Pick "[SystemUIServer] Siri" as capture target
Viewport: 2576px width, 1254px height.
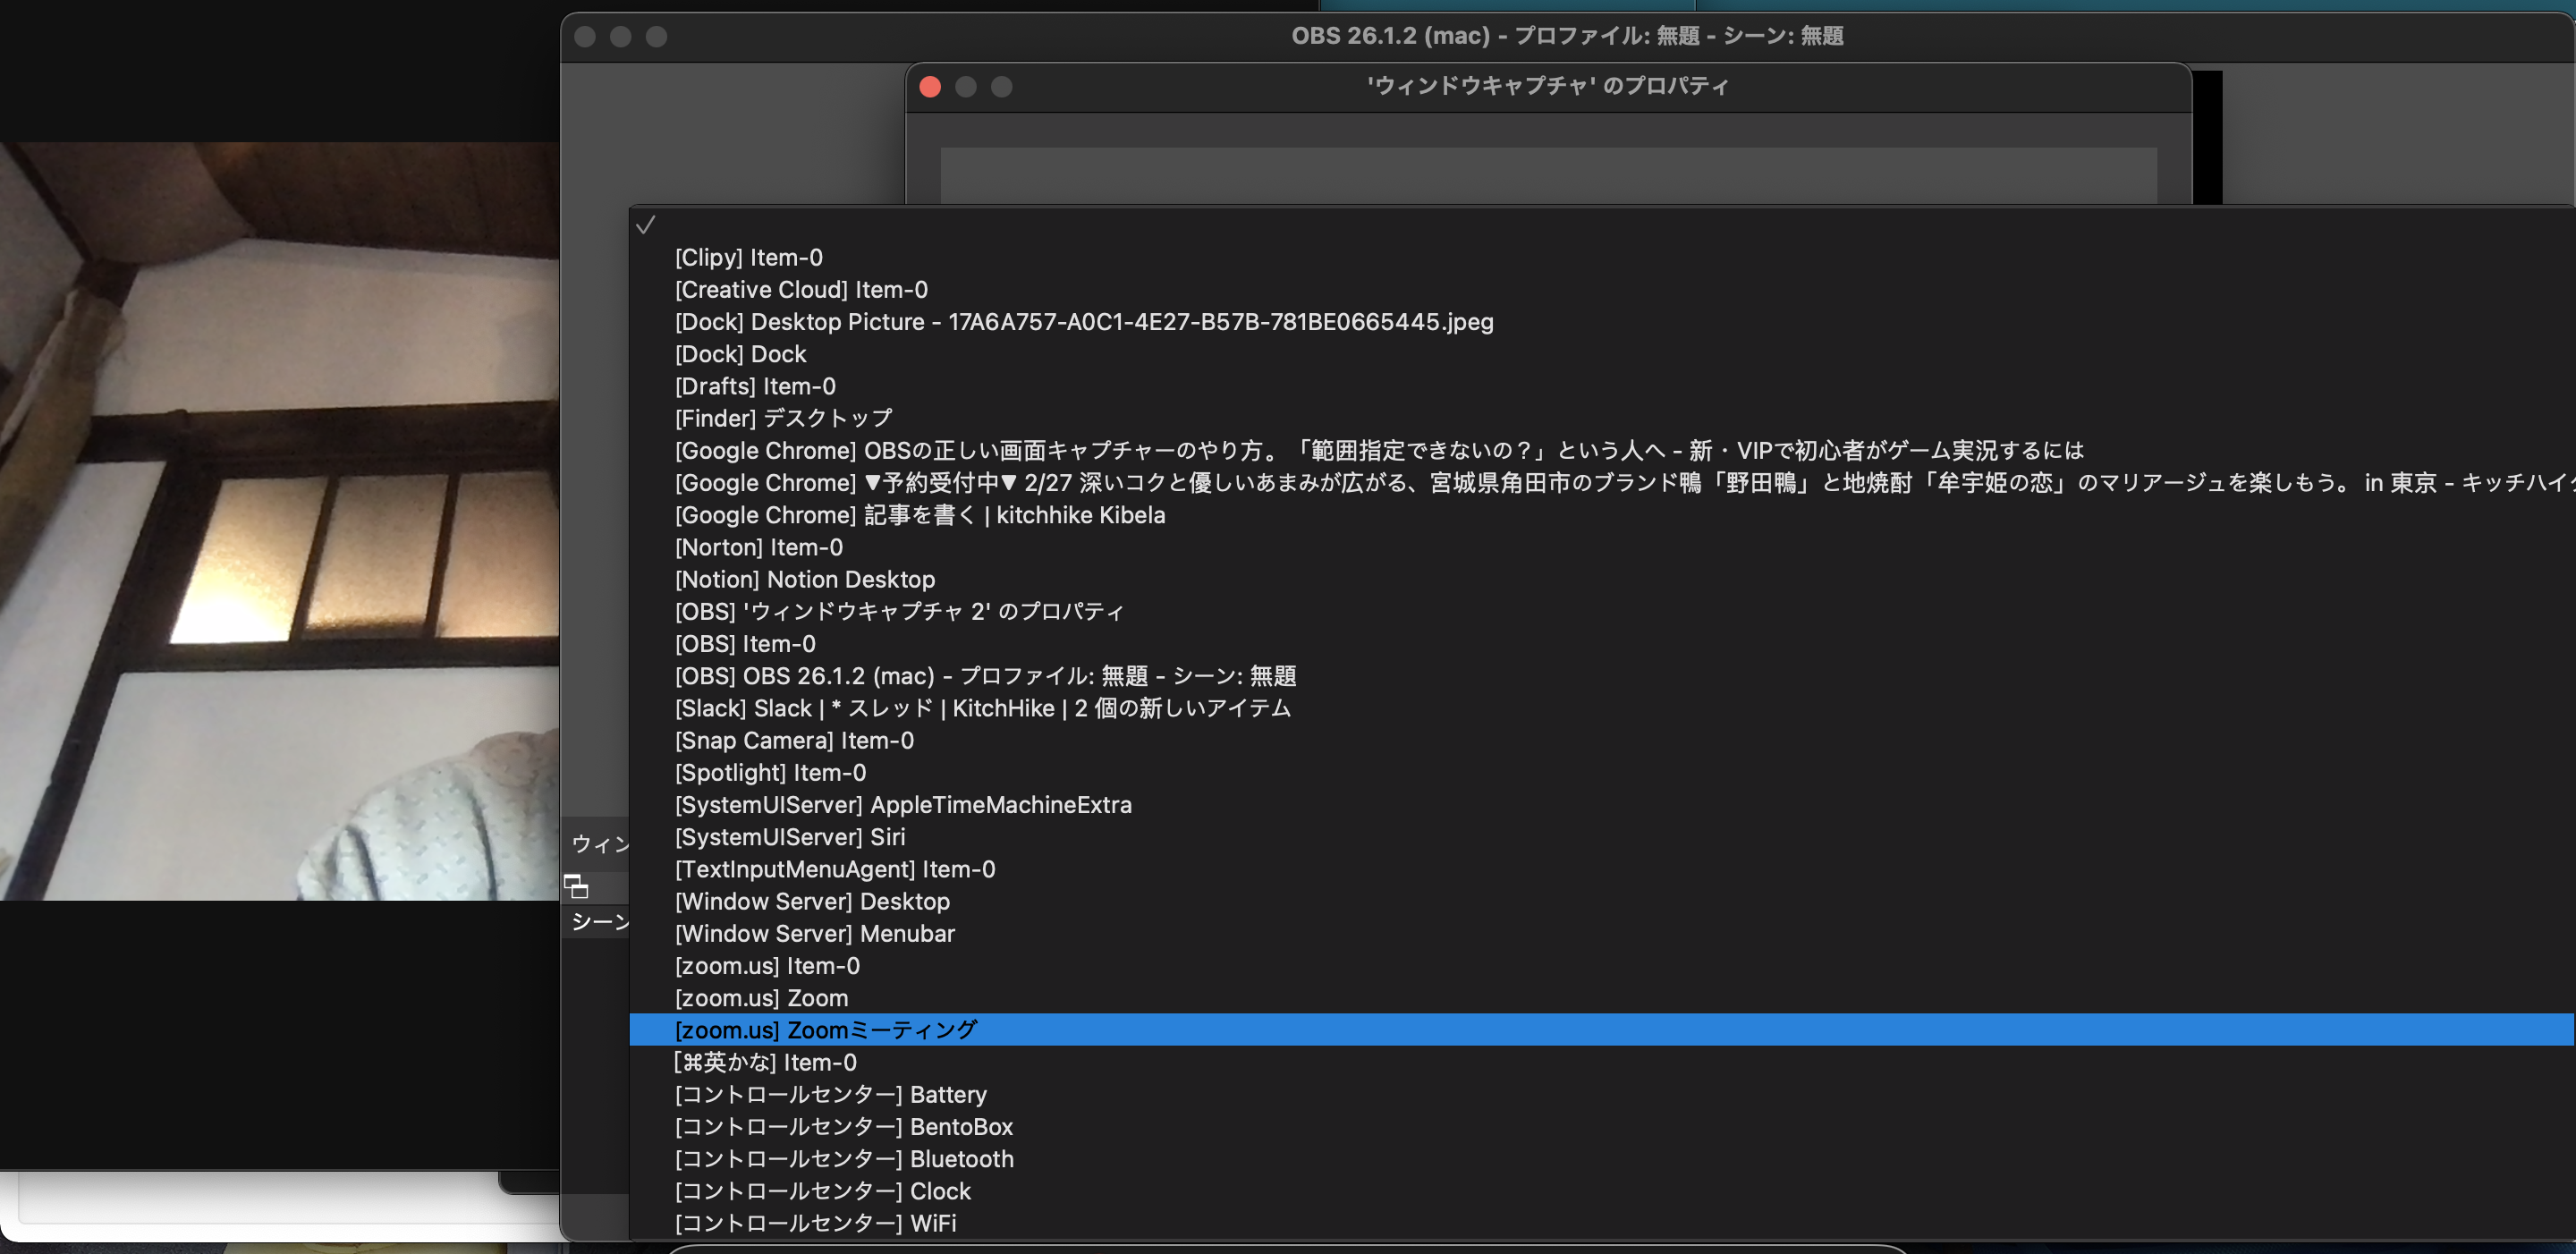(789, 837)
